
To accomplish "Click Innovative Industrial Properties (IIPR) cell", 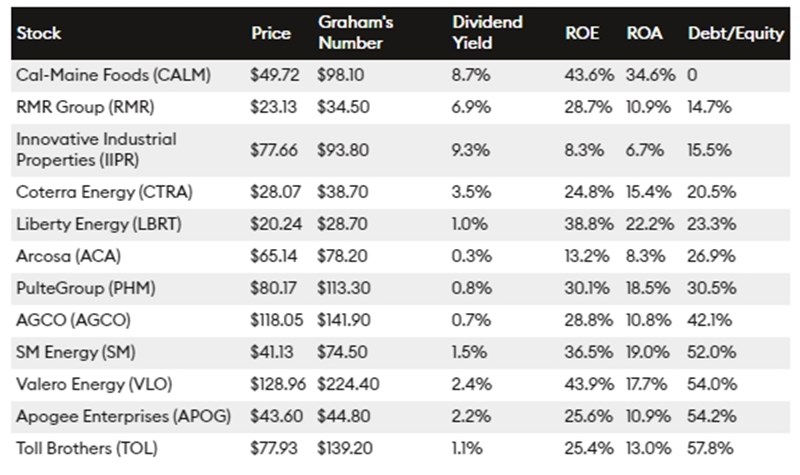I will coord(96,147).
